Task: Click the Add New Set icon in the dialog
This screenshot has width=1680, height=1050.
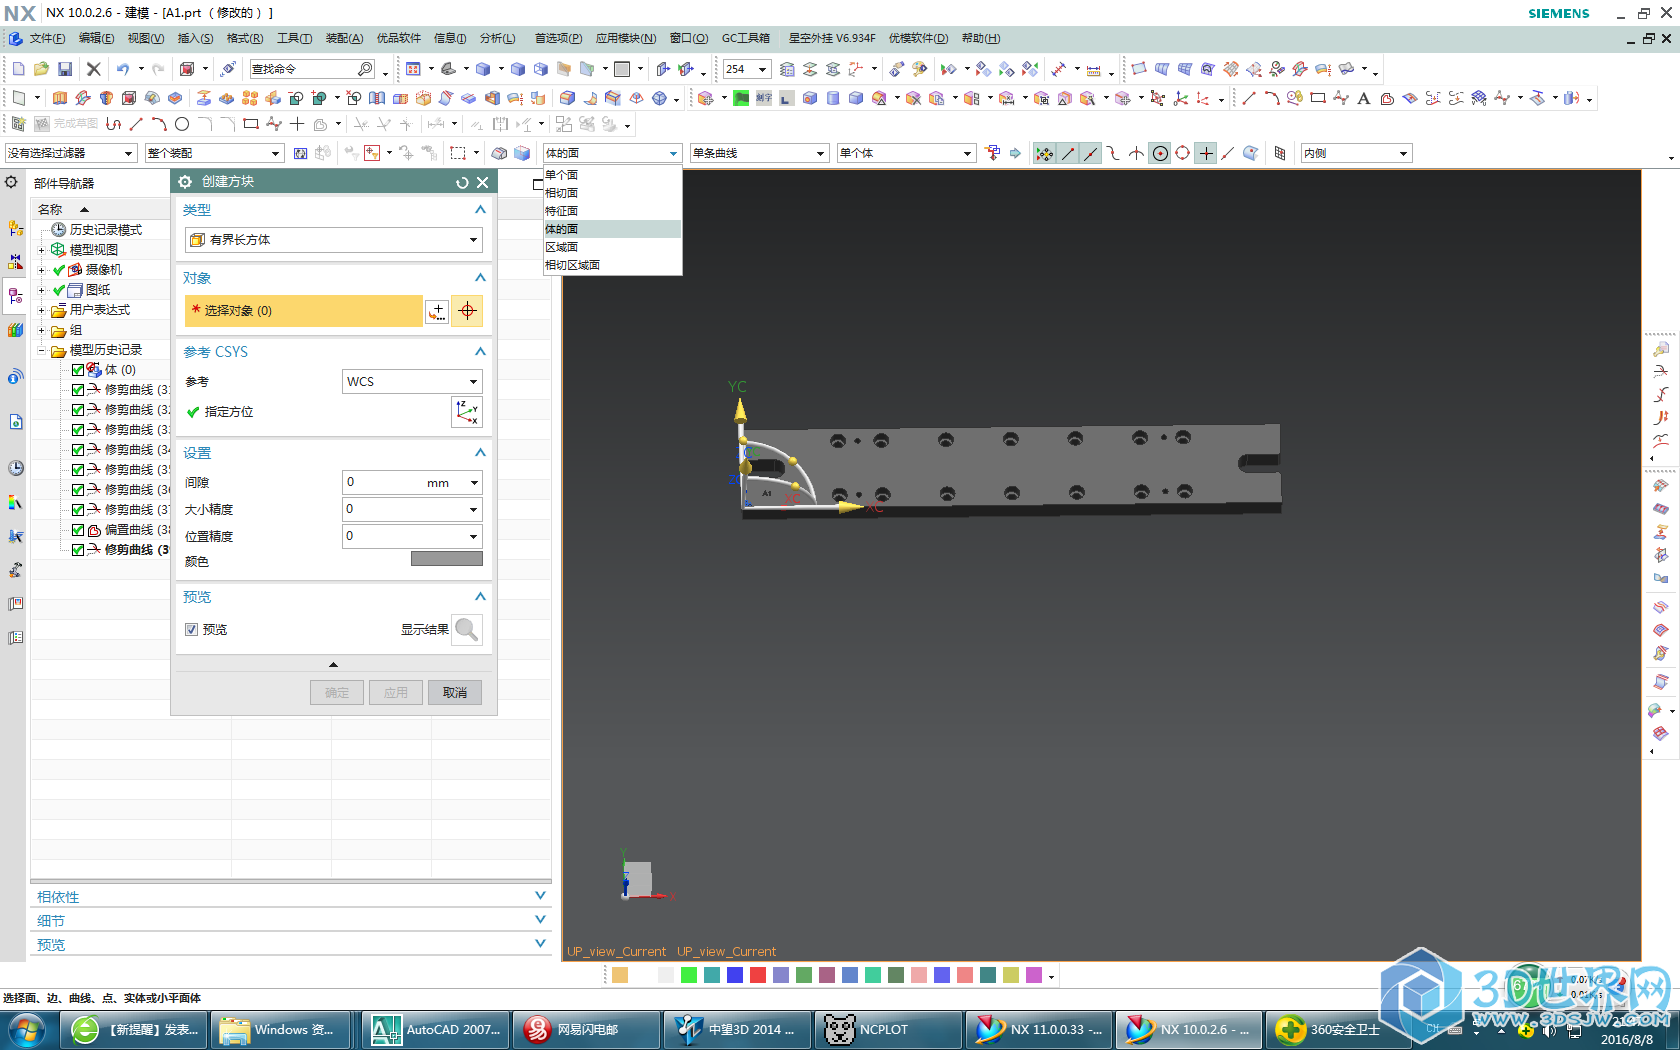Action: (x=437, y=311)
